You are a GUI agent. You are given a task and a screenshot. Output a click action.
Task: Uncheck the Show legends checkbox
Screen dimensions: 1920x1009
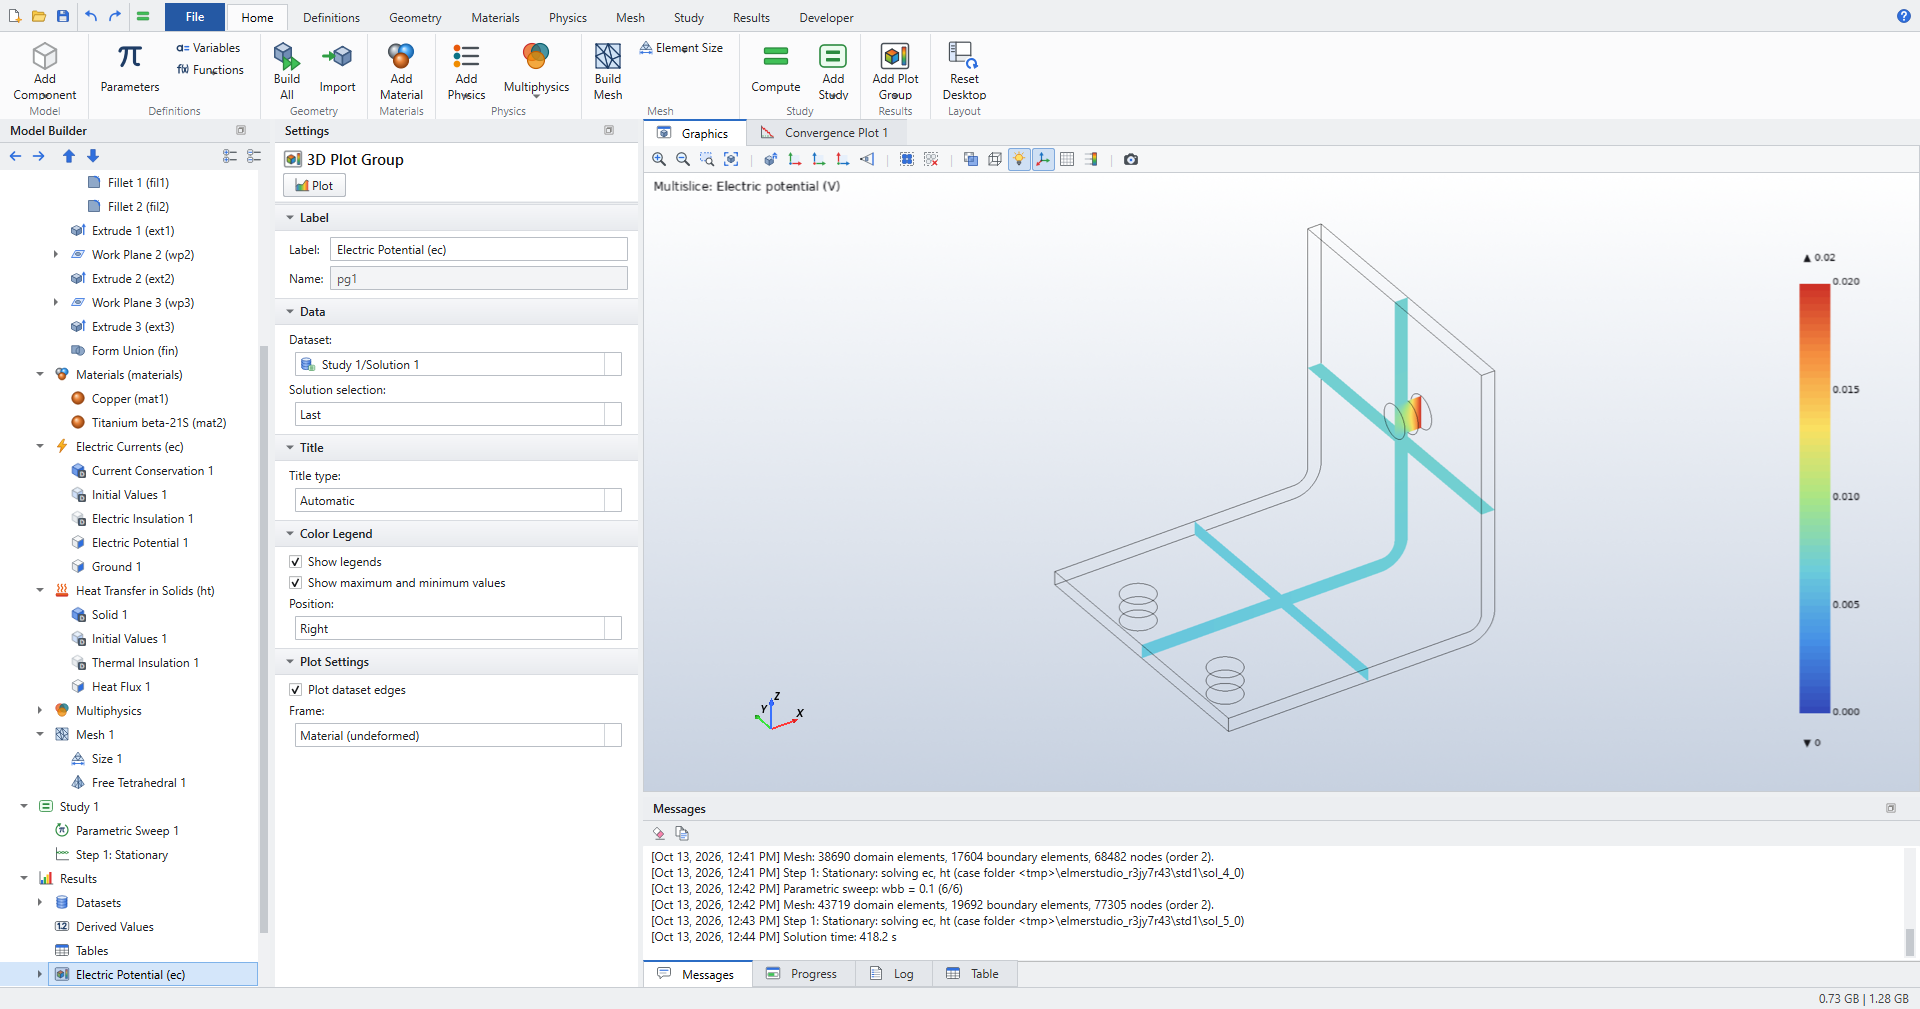(x=296, y=562)
